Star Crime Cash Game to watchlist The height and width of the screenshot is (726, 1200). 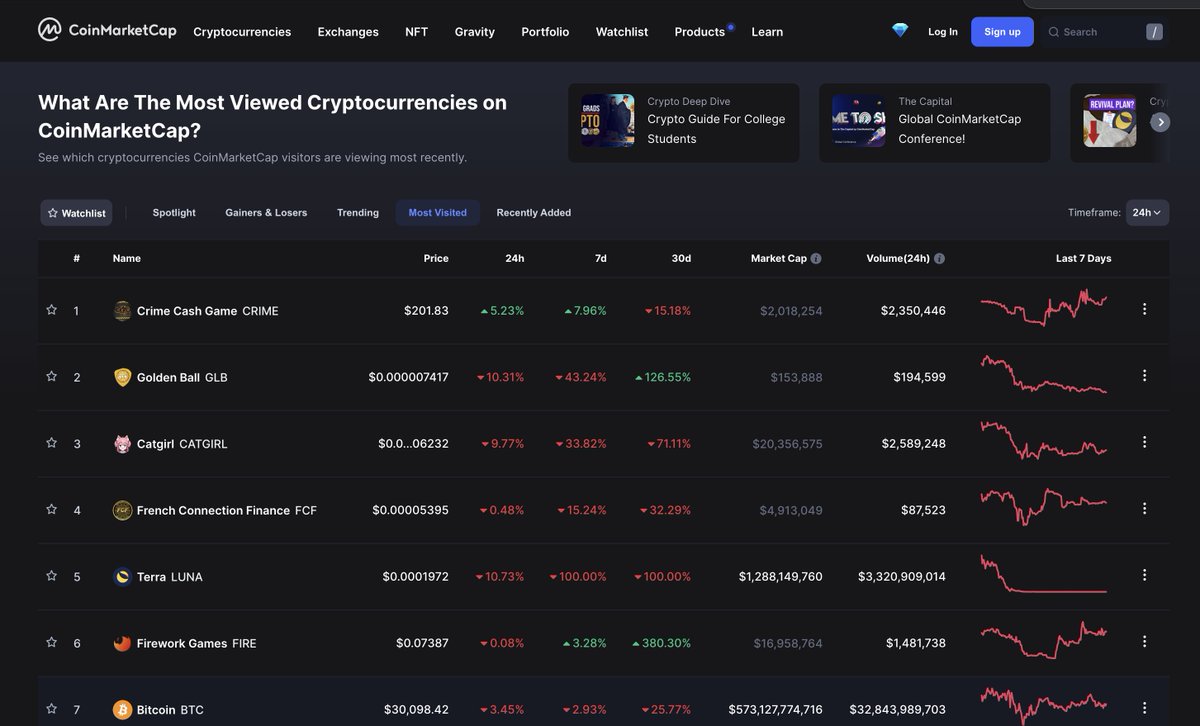[51, 310]
